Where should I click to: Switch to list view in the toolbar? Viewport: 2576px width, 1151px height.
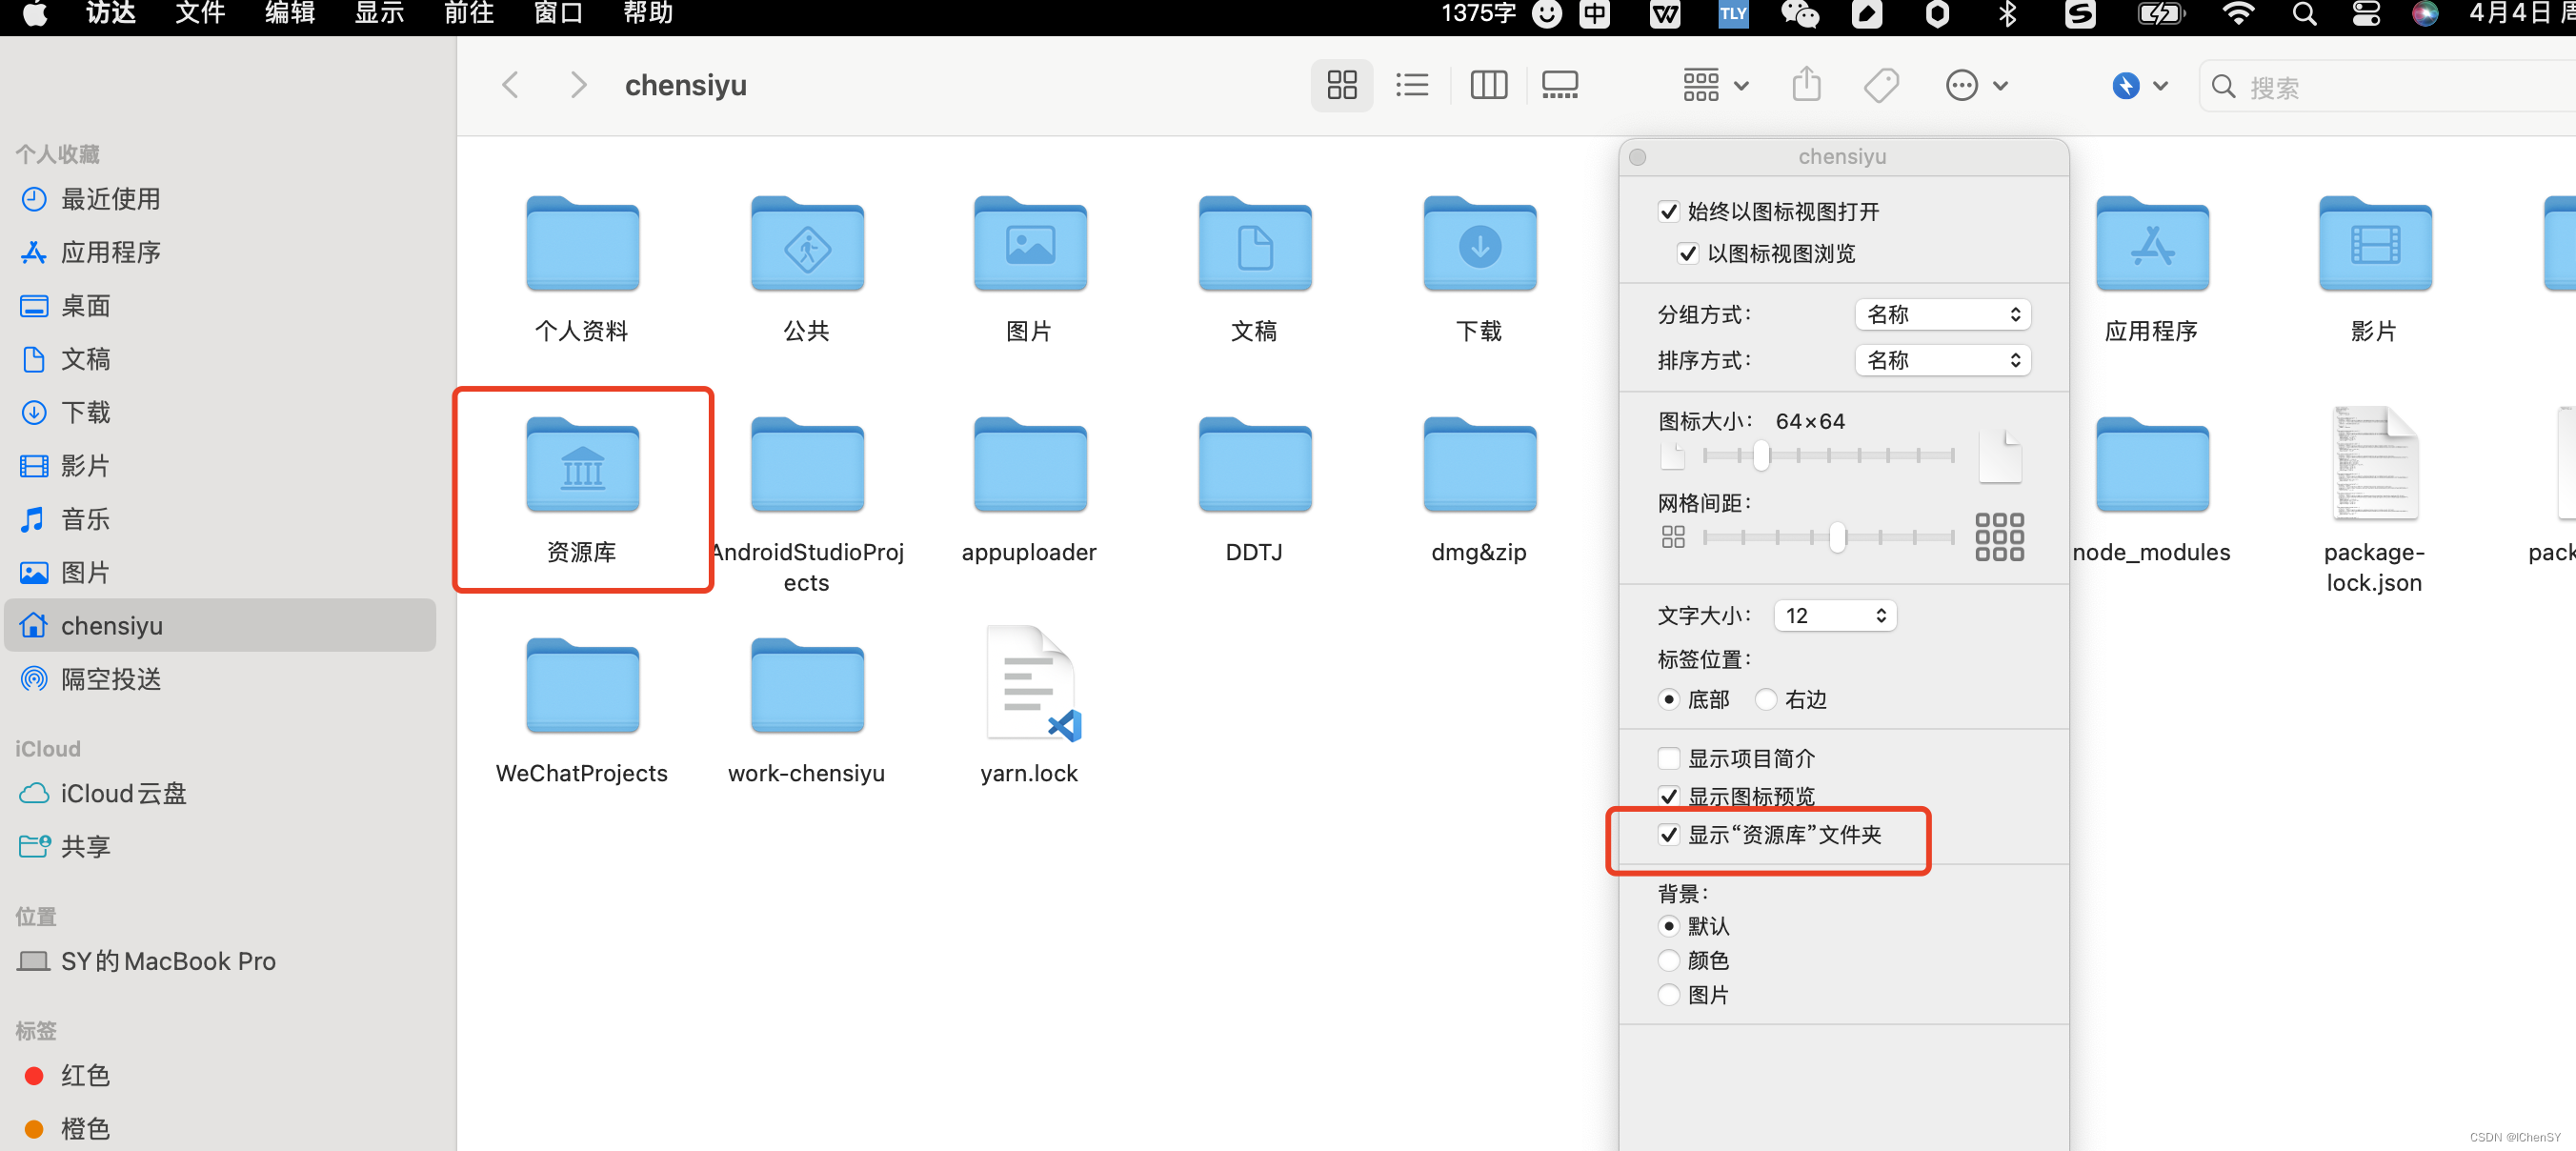coord(1412,85)
